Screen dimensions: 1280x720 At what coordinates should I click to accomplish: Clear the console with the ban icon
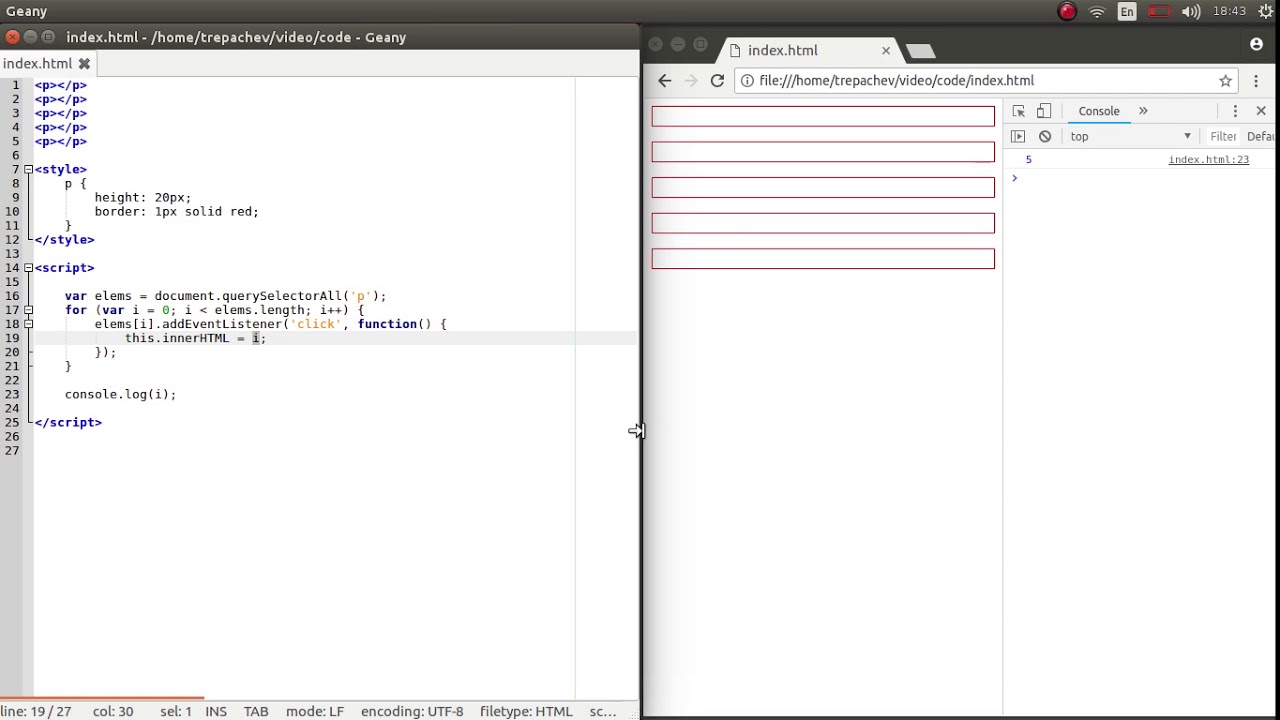coord(1045,136)
